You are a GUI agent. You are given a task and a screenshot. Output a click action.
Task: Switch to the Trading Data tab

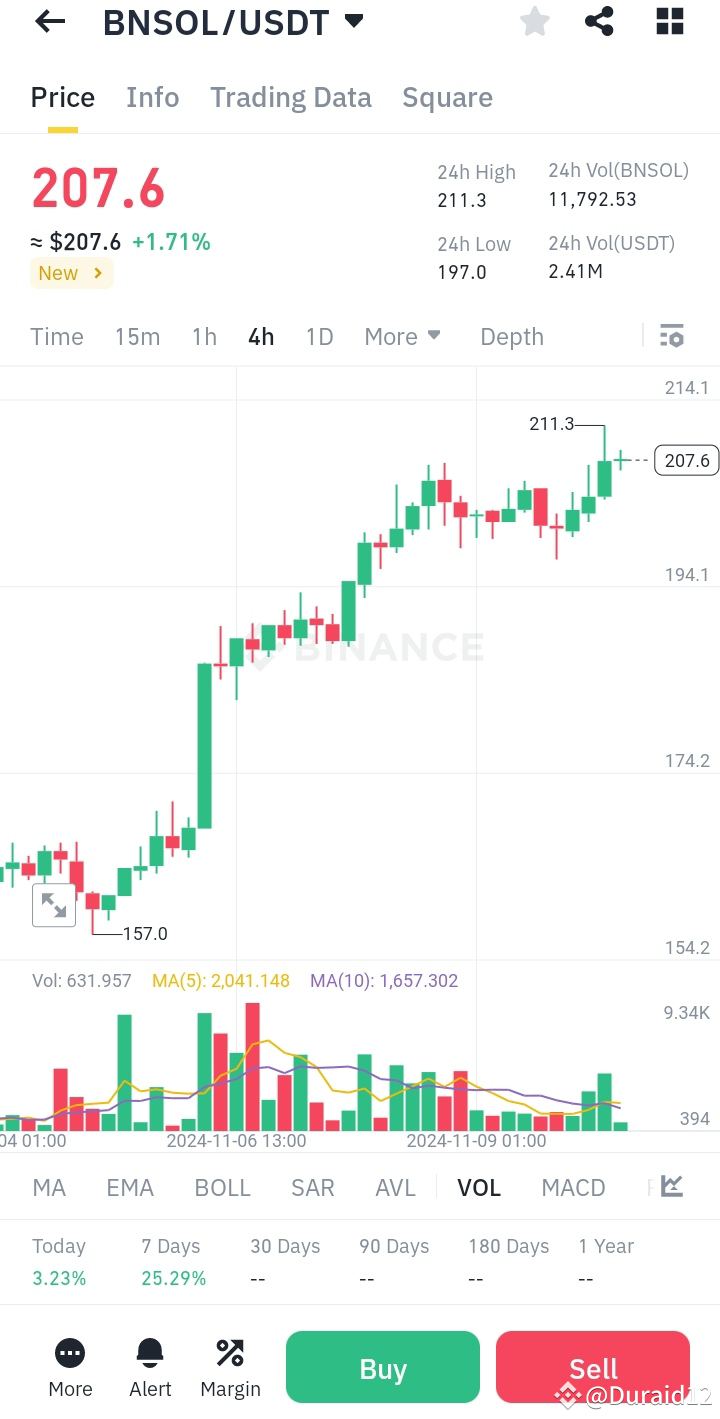click(x=291, y=97)
